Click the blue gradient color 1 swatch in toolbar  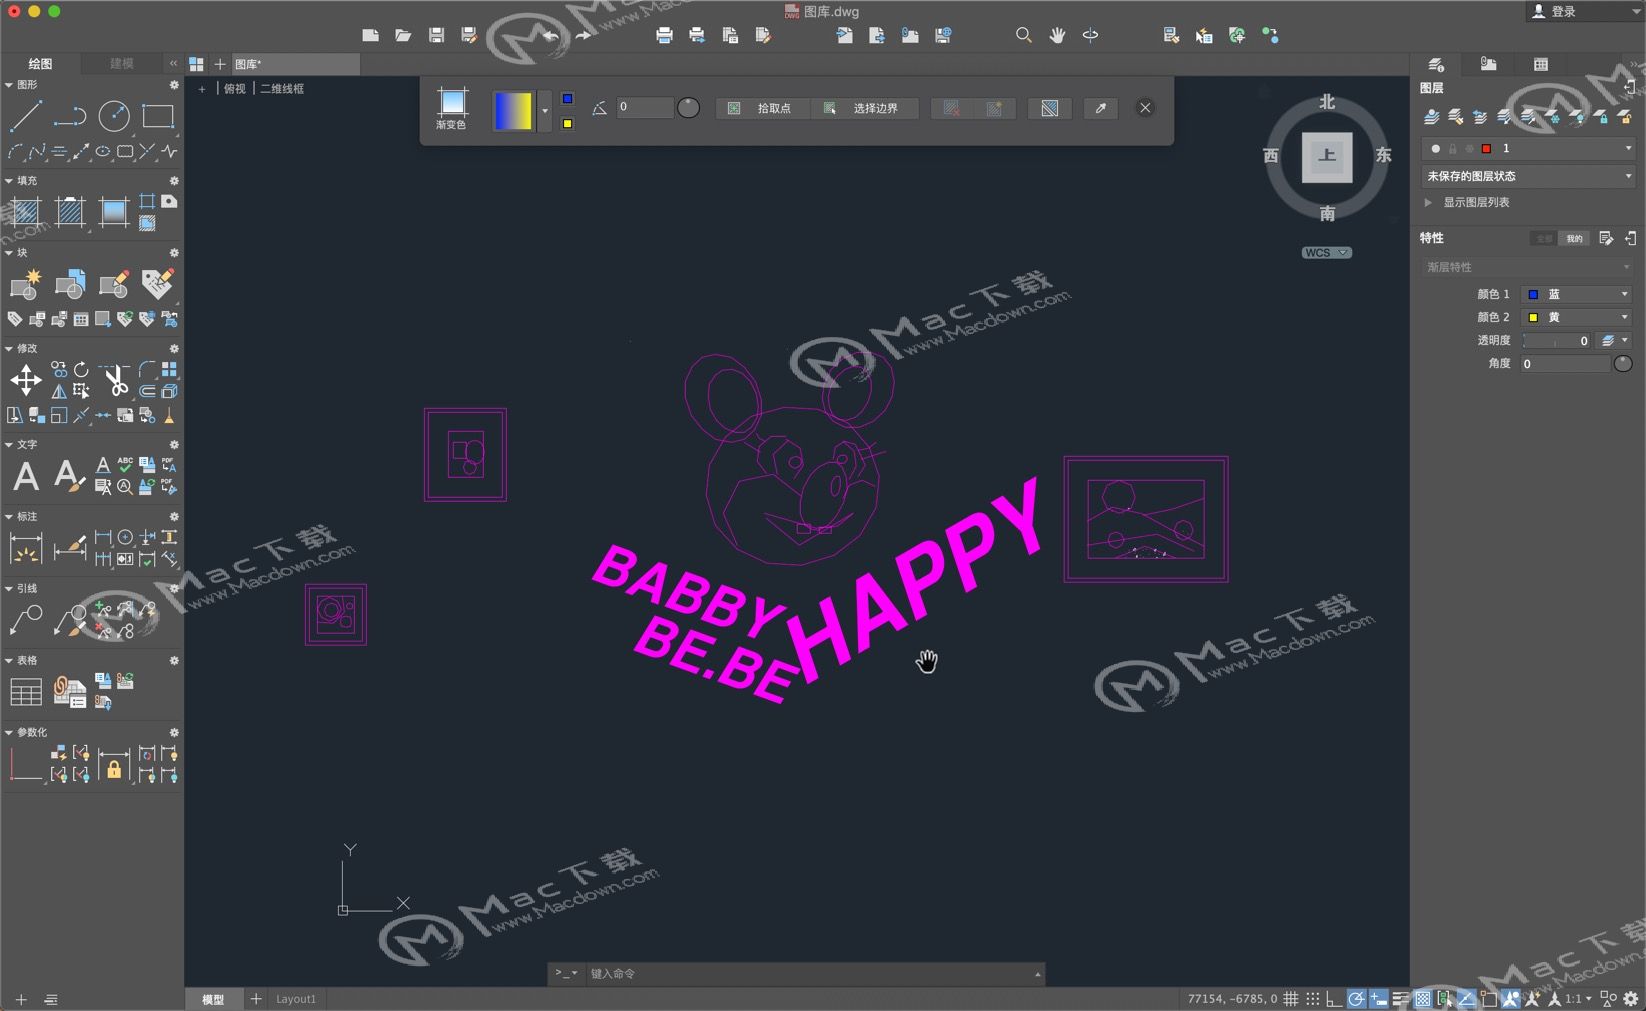coord(567,98)
